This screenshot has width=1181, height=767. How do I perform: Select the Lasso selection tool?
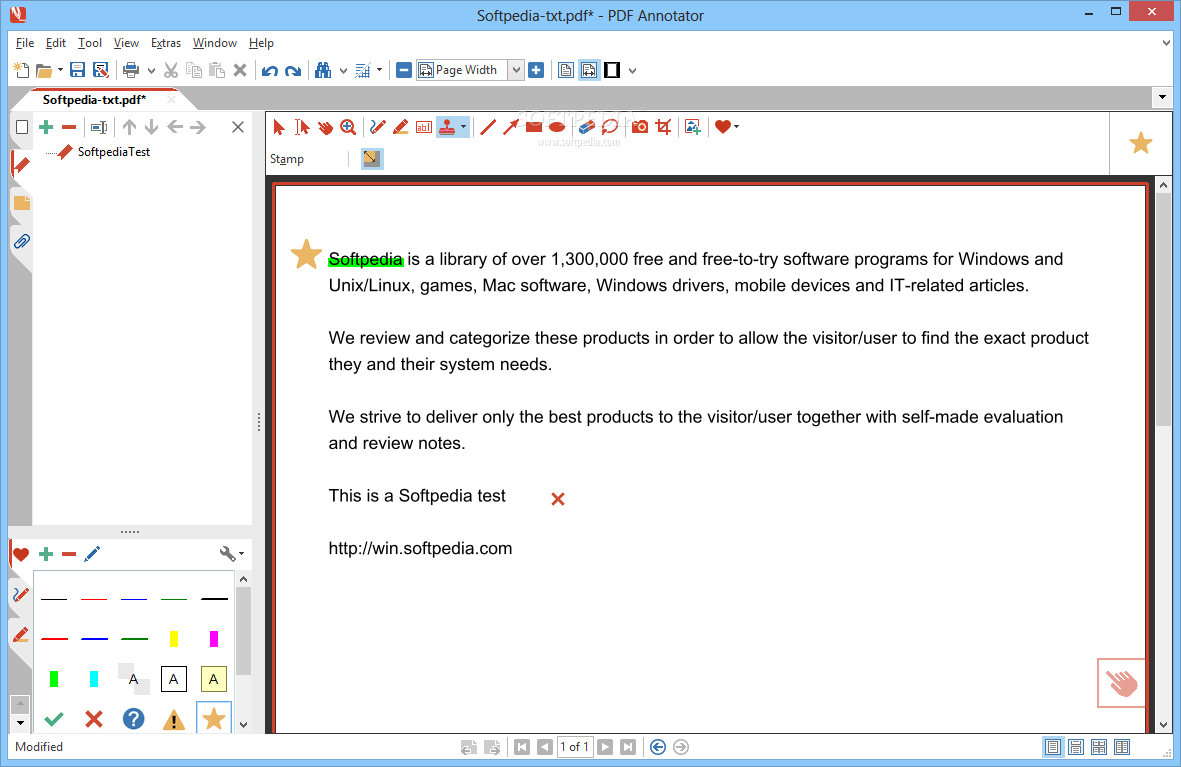(610, 127)
